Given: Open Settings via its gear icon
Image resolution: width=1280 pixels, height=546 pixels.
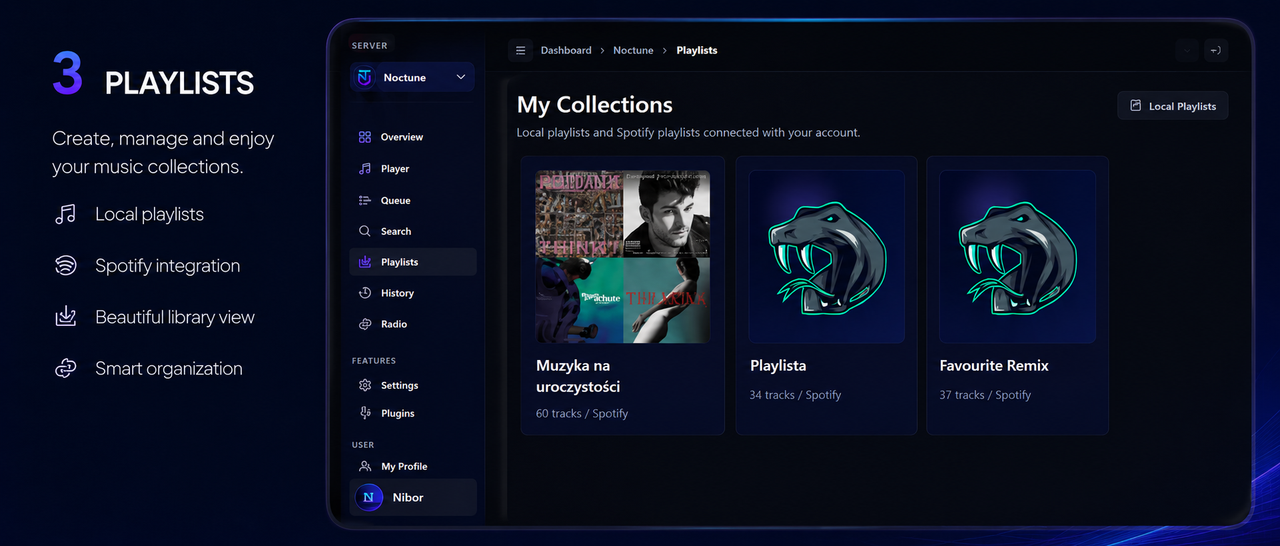Looking at the screenshot, I should click(365, 385).
